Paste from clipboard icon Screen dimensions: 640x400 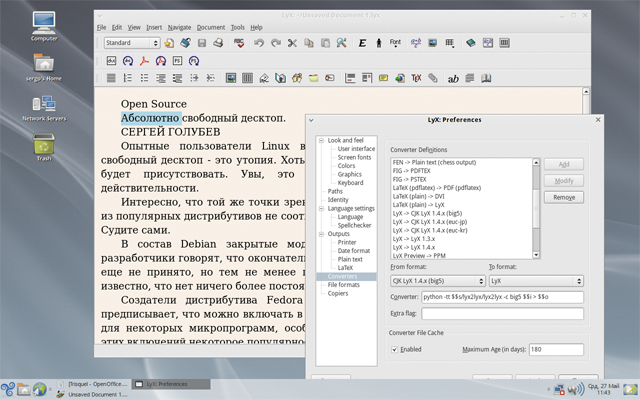325,43
